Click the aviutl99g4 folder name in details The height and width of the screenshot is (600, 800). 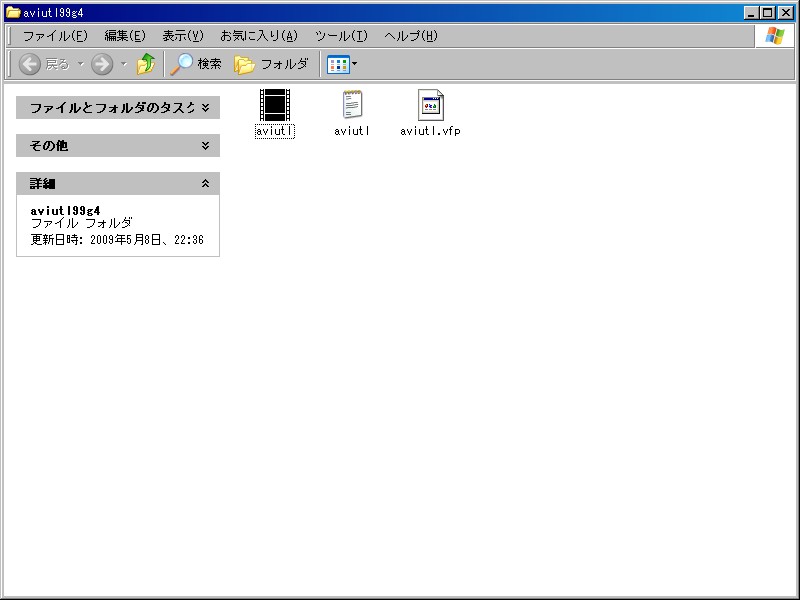click(x=65, y=211)
